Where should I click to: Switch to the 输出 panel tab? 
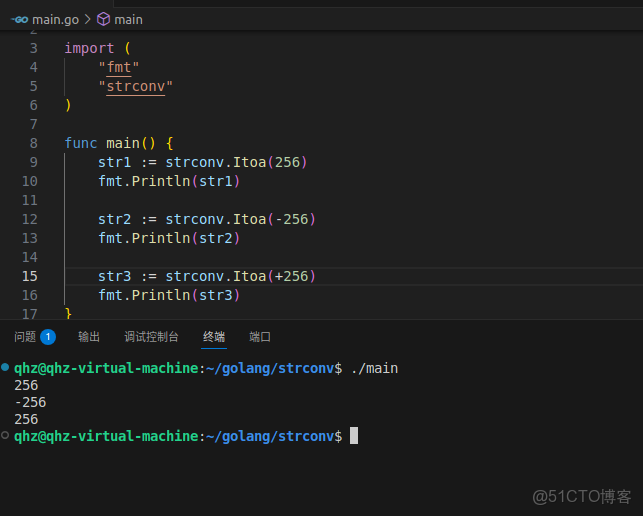pos(89,337)
